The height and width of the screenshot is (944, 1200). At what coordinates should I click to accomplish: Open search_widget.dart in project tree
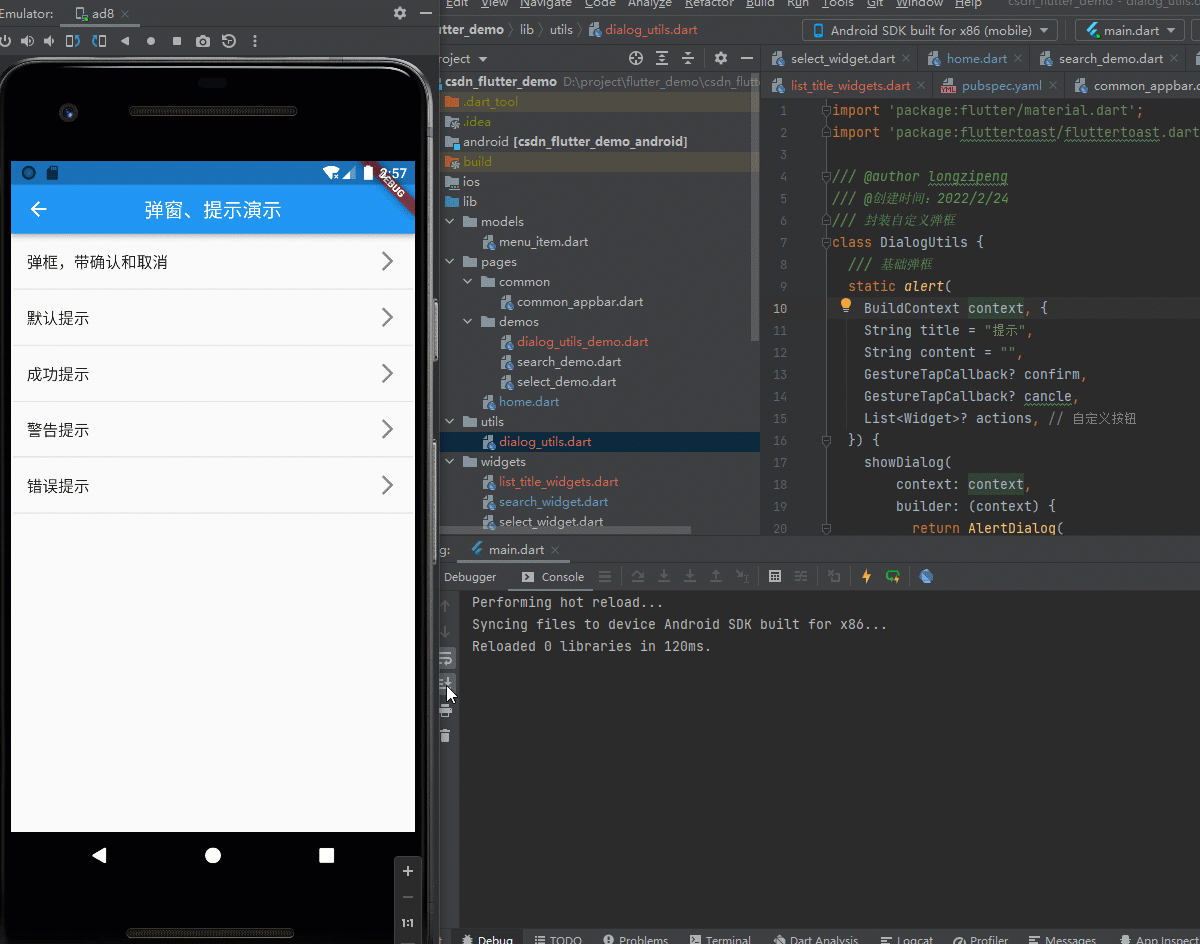pos(553,502)
